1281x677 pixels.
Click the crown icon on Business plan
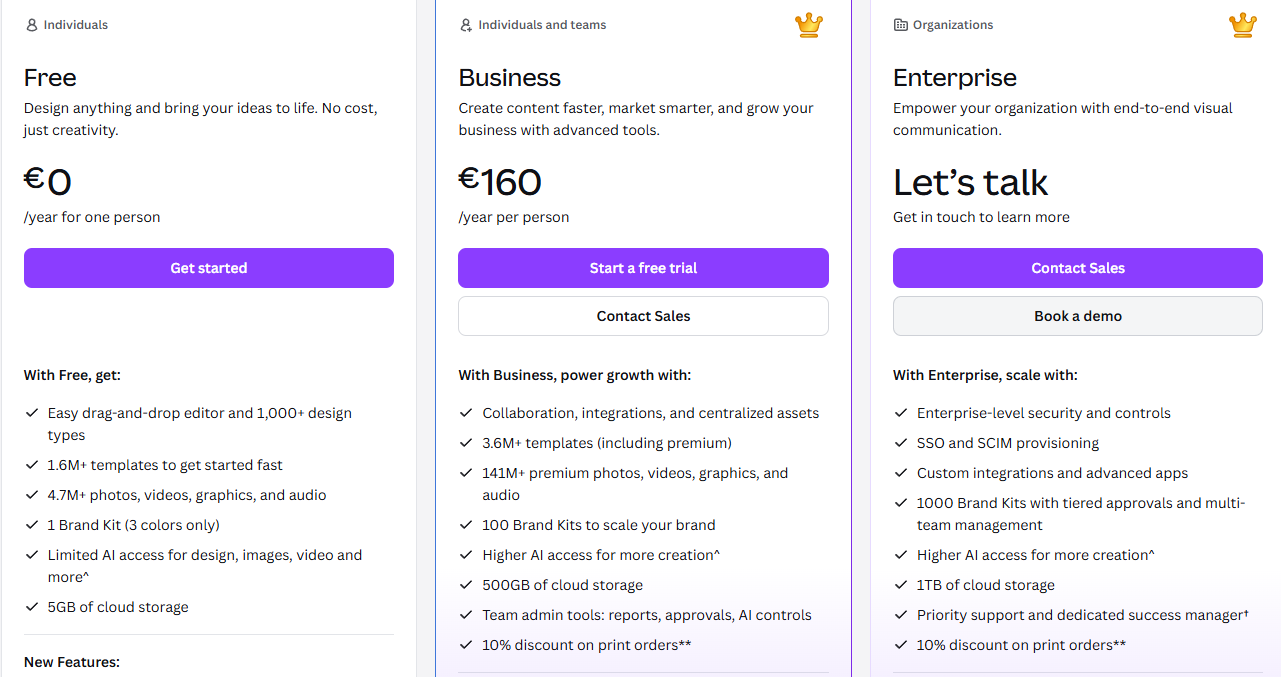tap(809, 25)
